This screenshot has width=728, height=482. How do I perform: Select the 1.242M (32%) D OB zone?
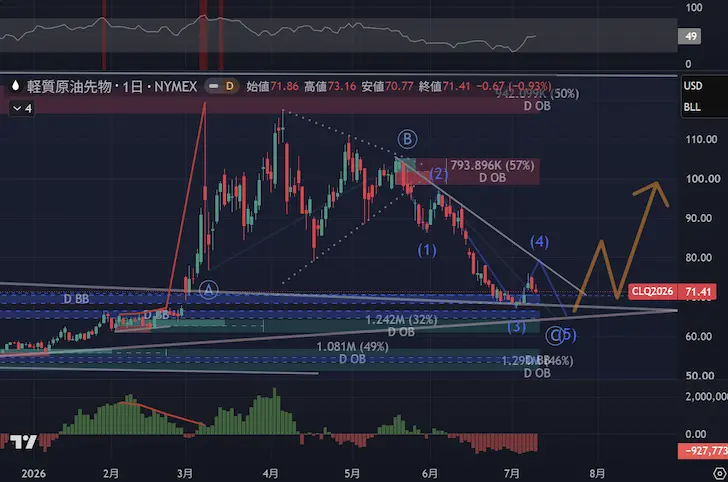pyautogui.click(x=401, y=326)
